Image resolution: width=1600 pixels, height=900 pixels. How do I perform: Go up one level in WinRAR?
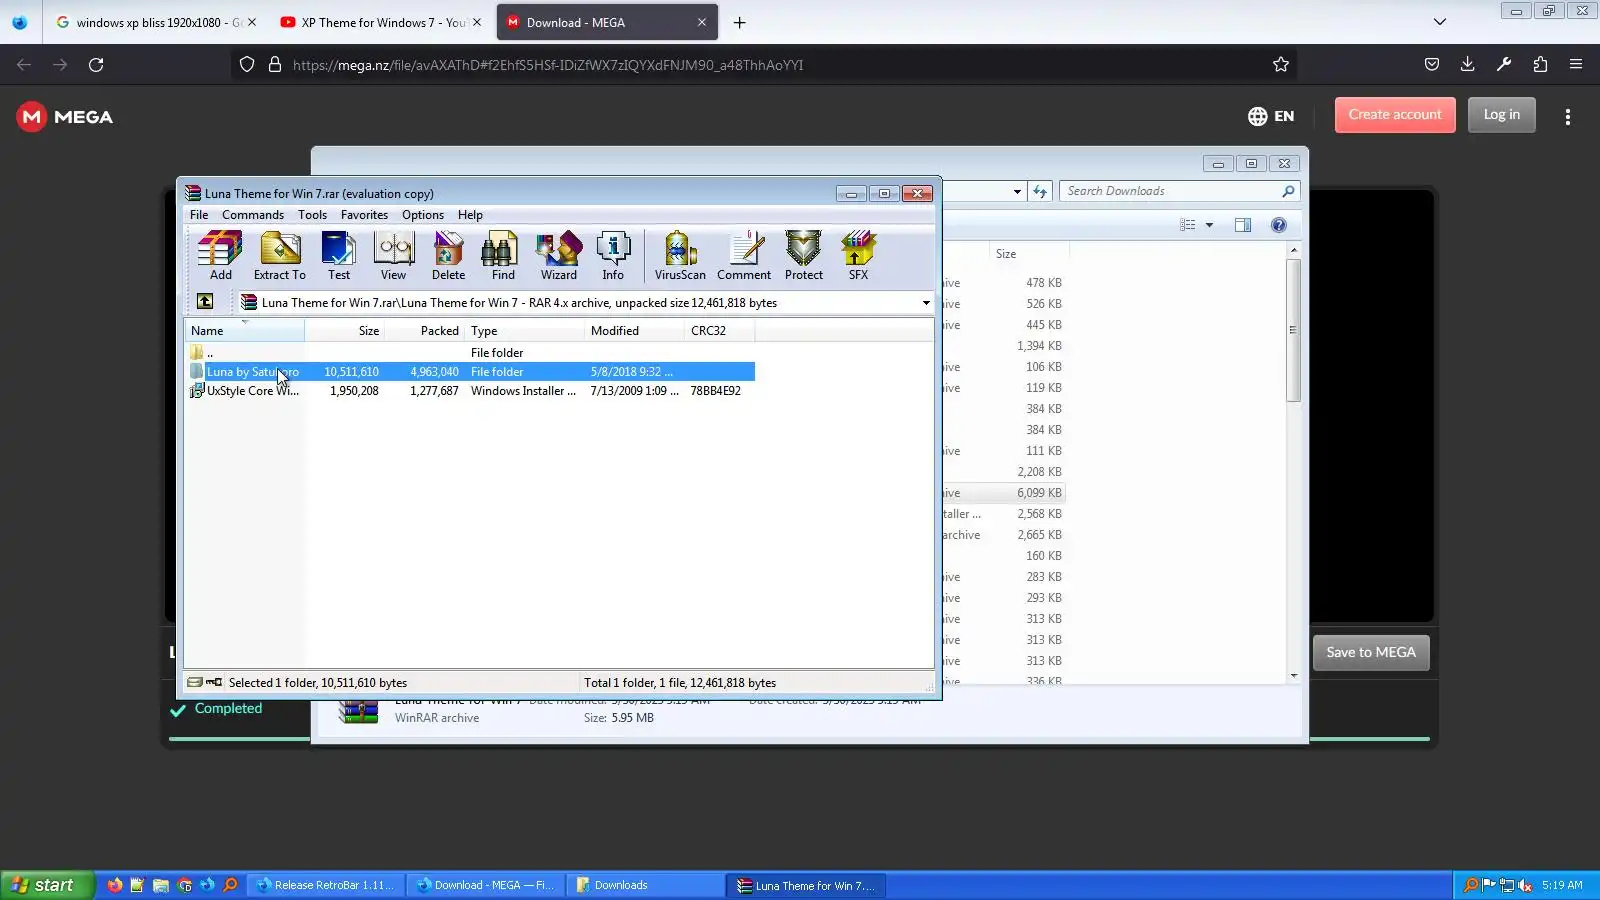tap(205, 302)
